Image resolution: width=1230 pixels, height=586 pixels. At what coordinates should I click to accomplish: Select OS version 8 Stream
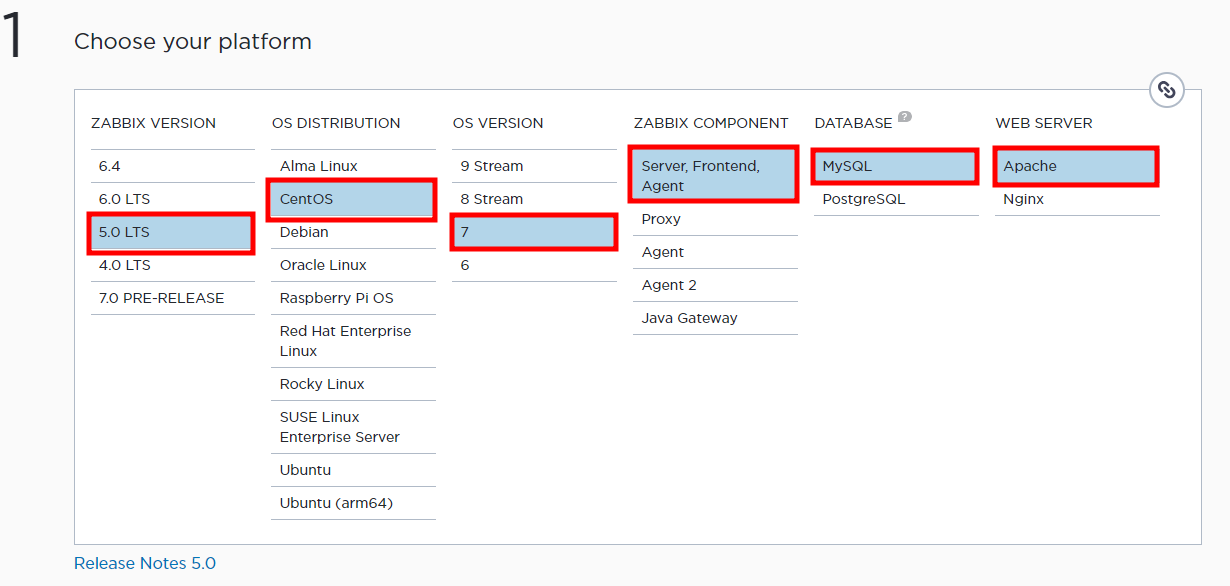534,199
